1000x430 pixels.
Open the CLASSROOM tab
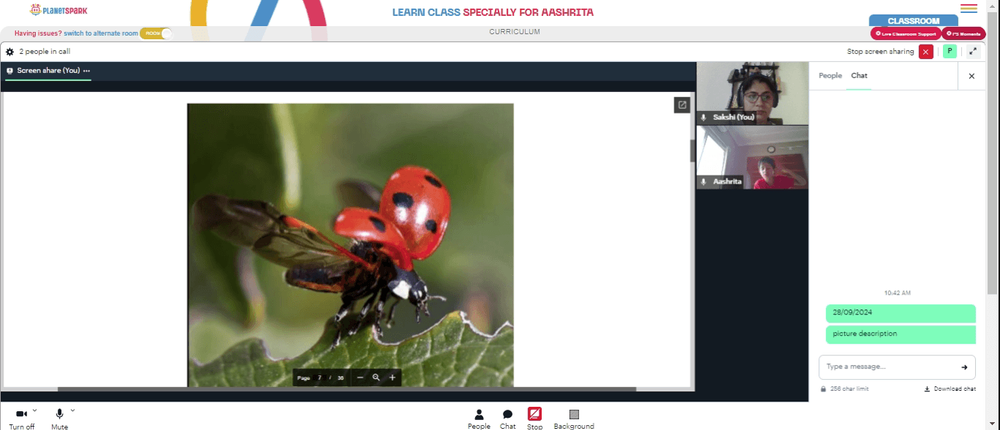[x=913, y=20]
